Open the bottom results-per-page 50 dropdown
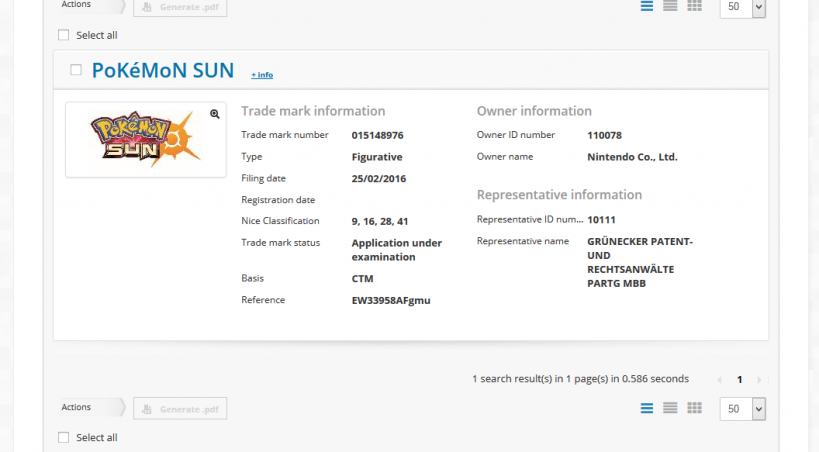 742,408
